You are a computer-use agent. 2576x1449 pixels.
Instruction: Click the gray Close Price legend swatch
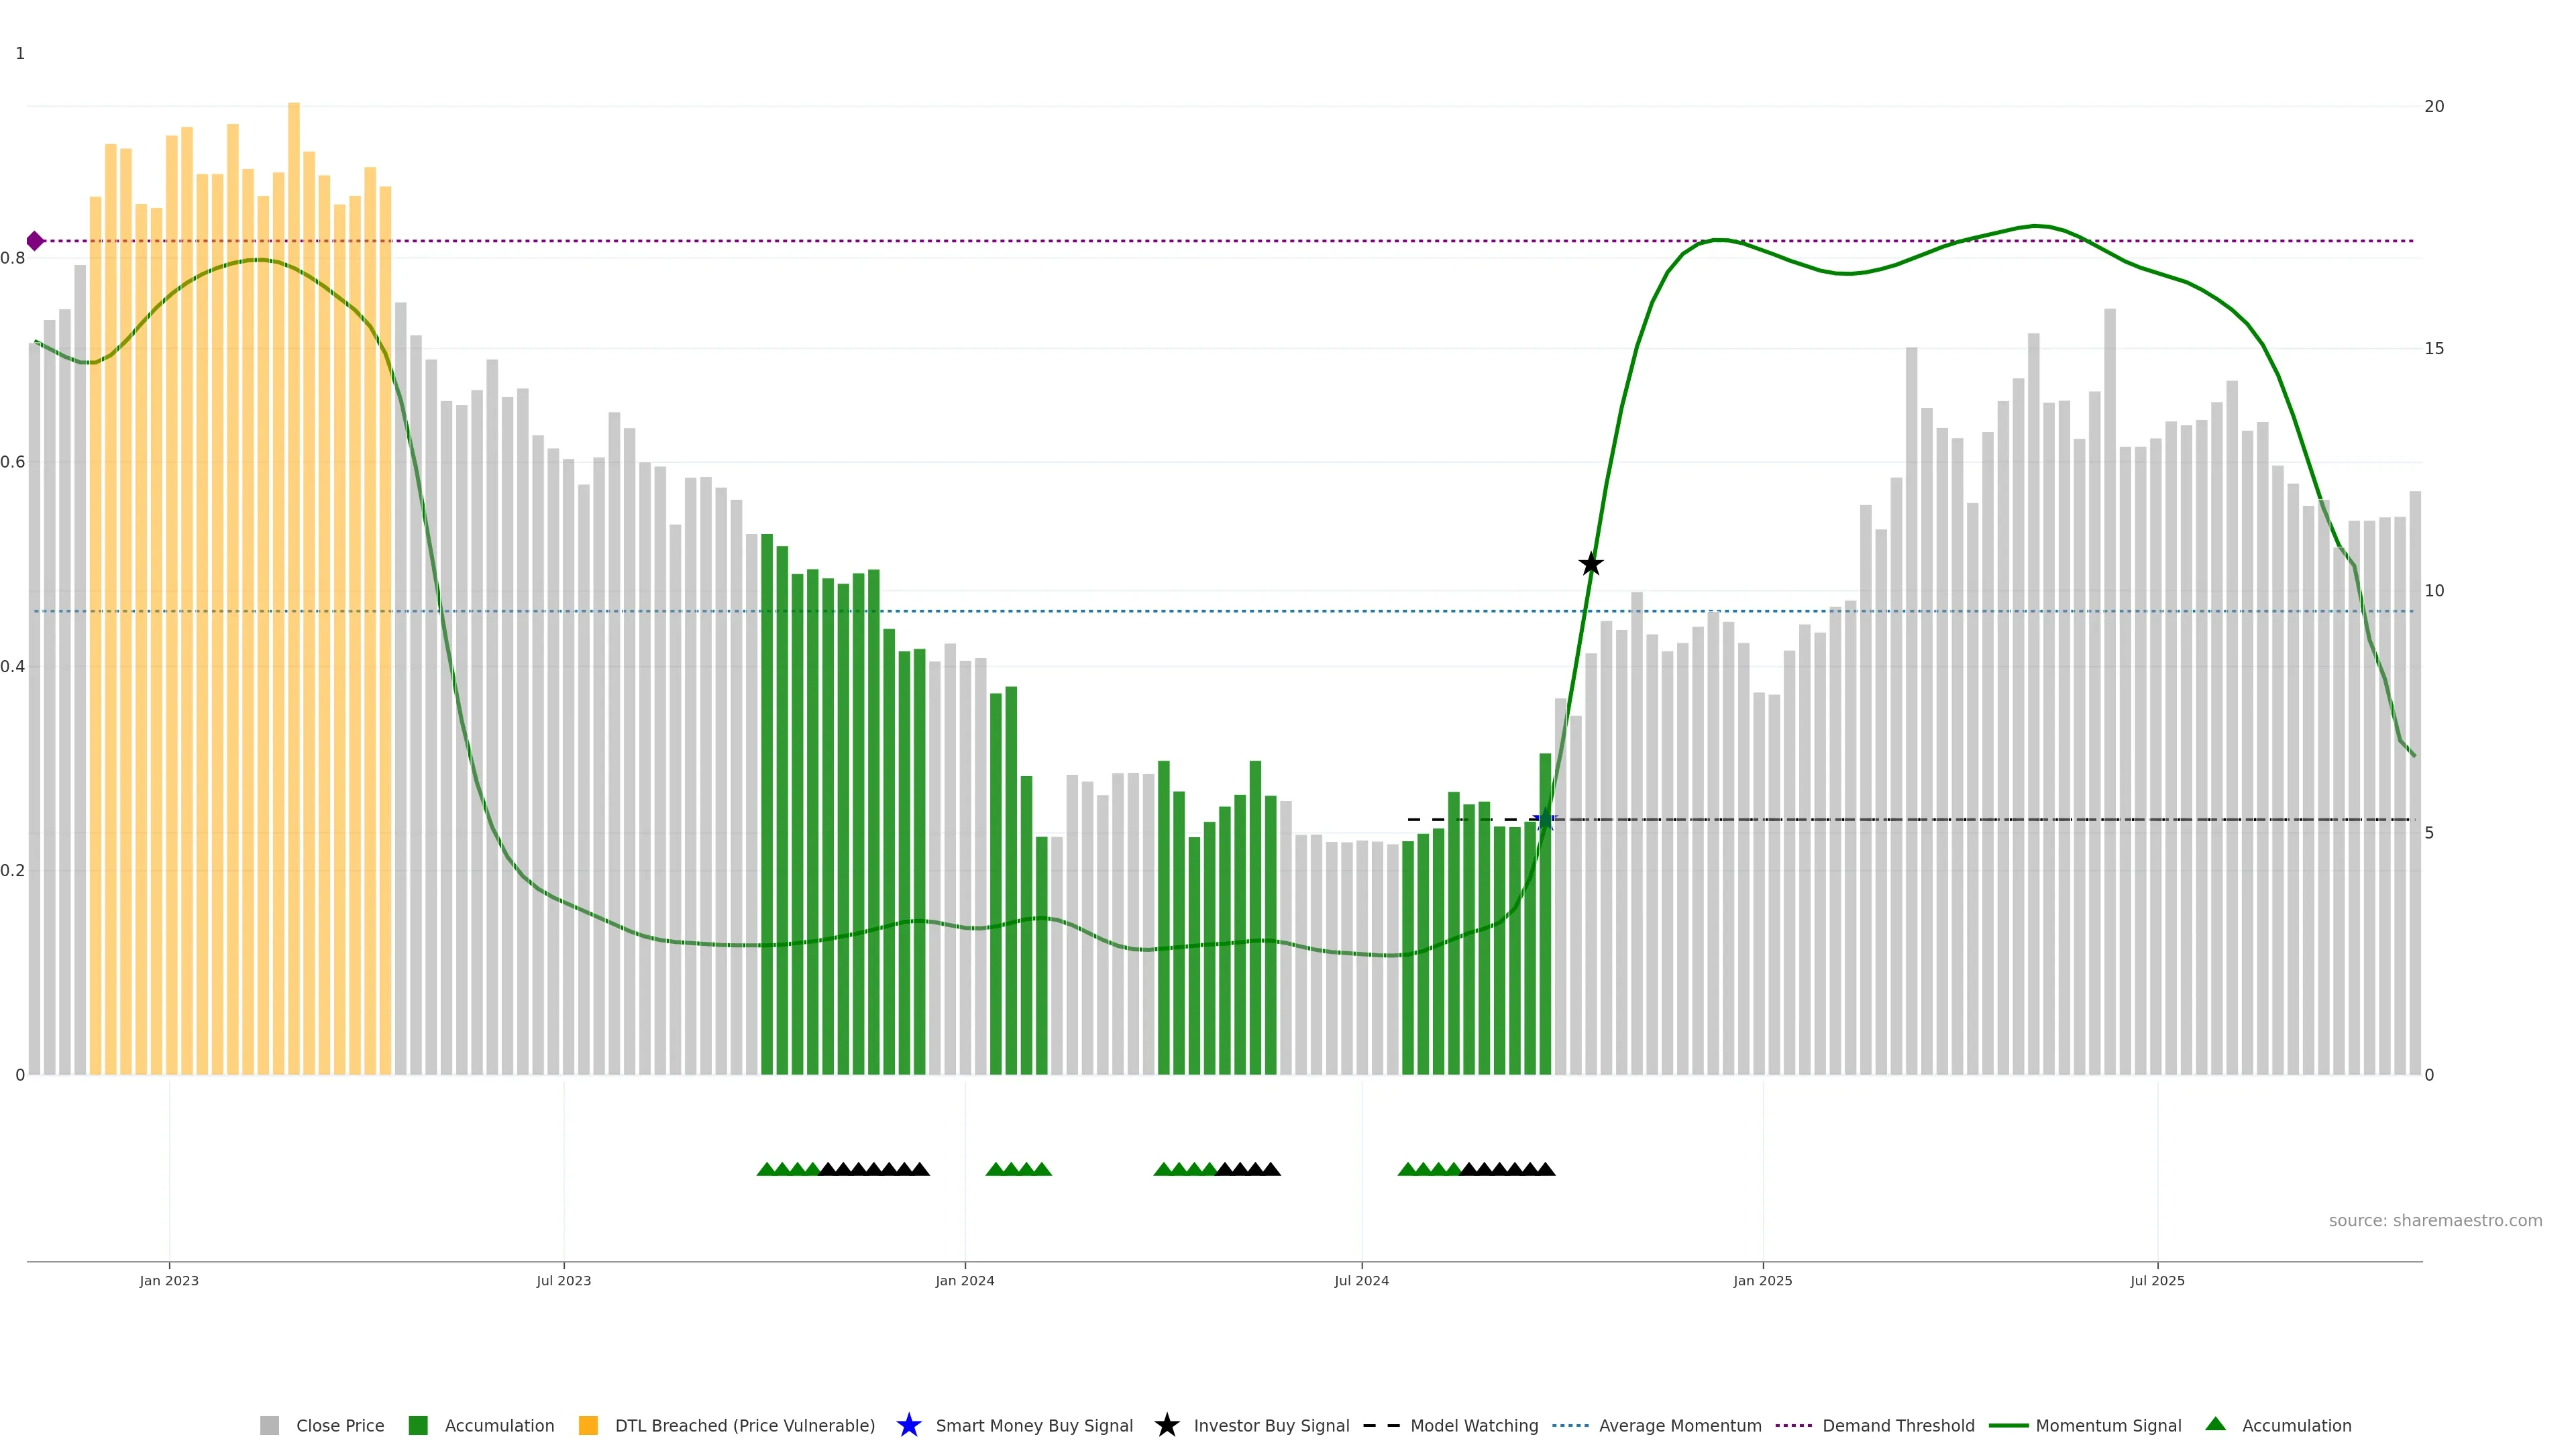click(x=269, y=1425)
